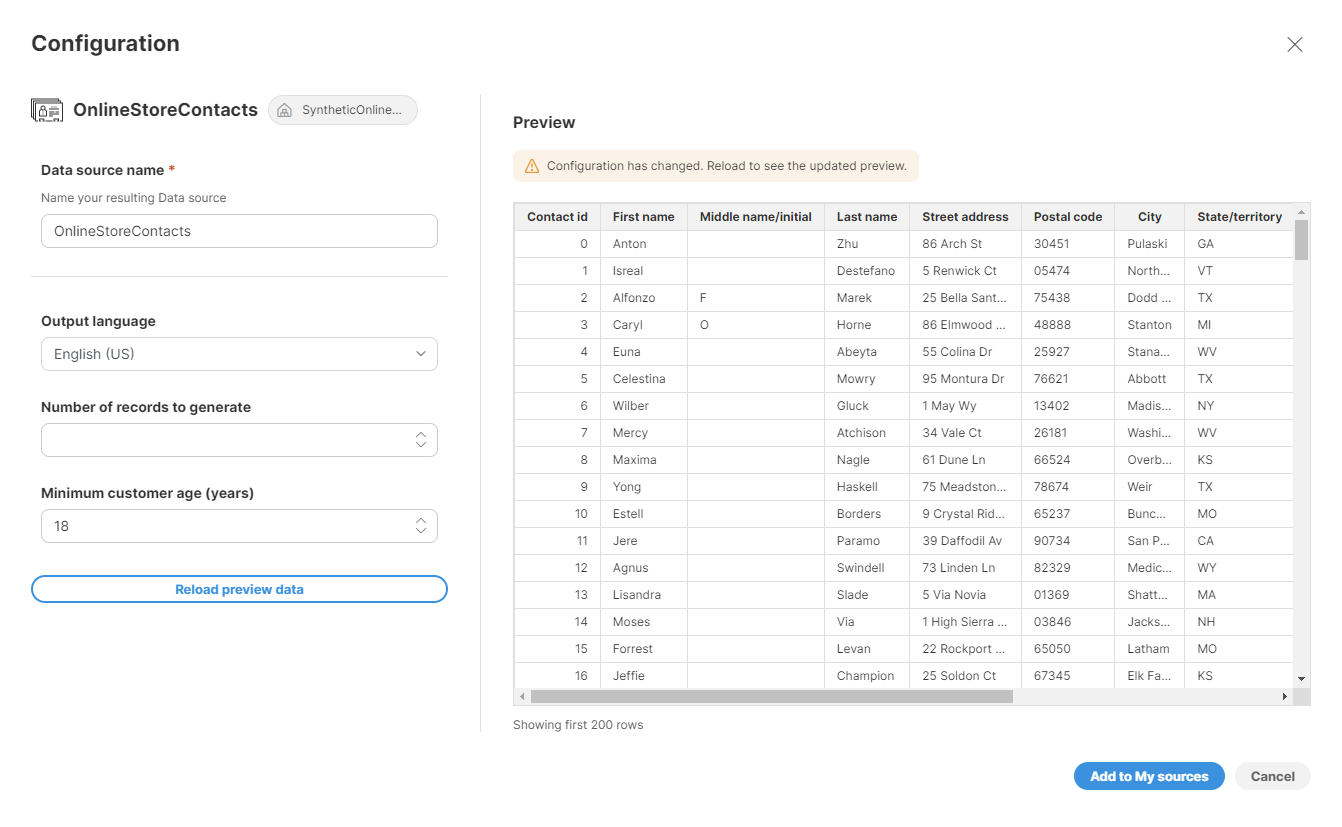
Task: Click the SyntheticOnline source tag chip
Action: click(x=342, y=110)
